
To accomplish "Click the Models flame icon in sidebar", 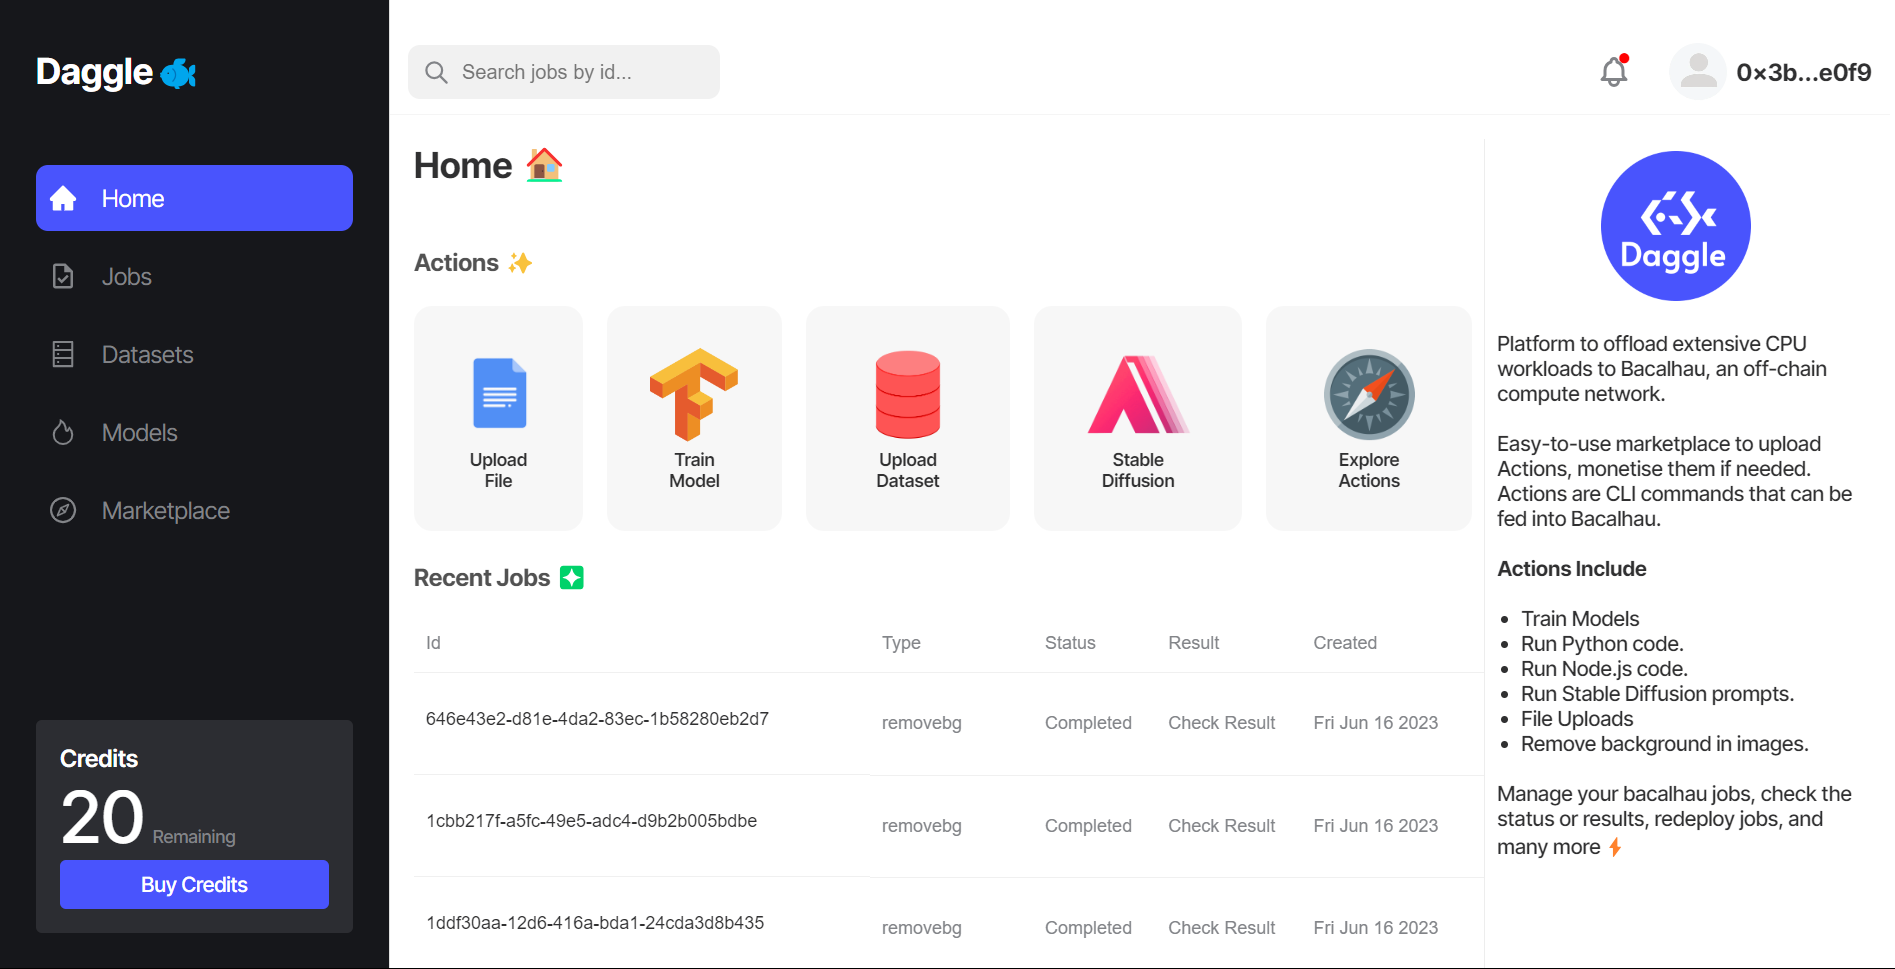I will pos(63,432).
